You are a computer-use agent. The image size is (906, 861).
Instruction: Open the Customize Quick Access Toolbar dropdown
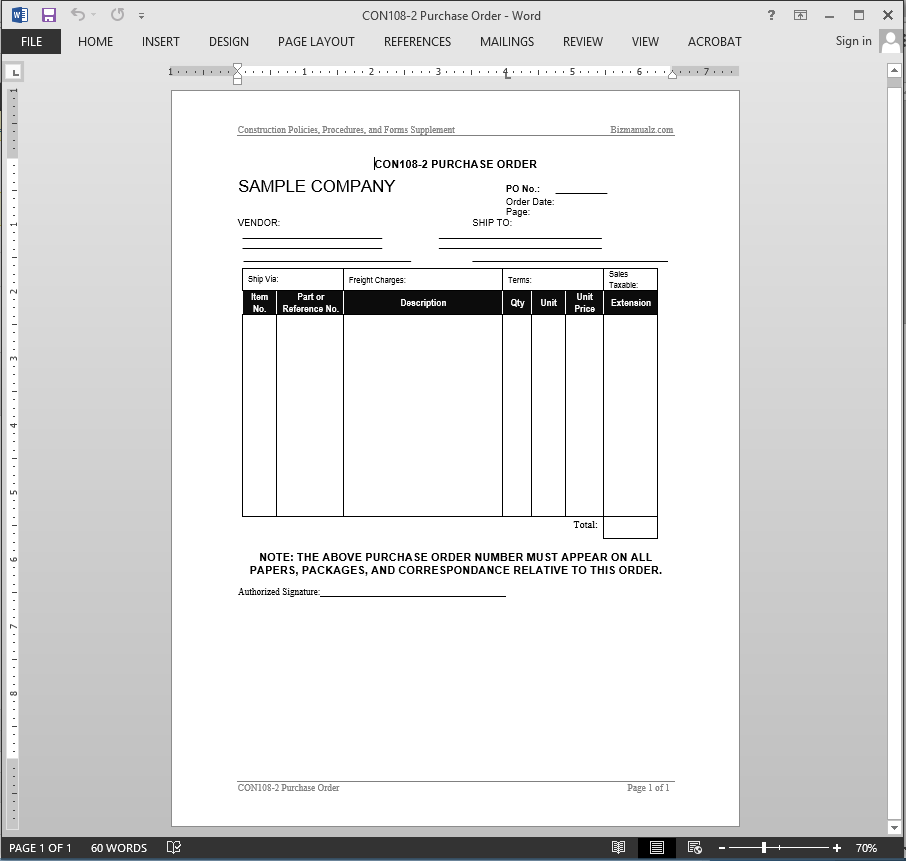click(x=142, y=16)
